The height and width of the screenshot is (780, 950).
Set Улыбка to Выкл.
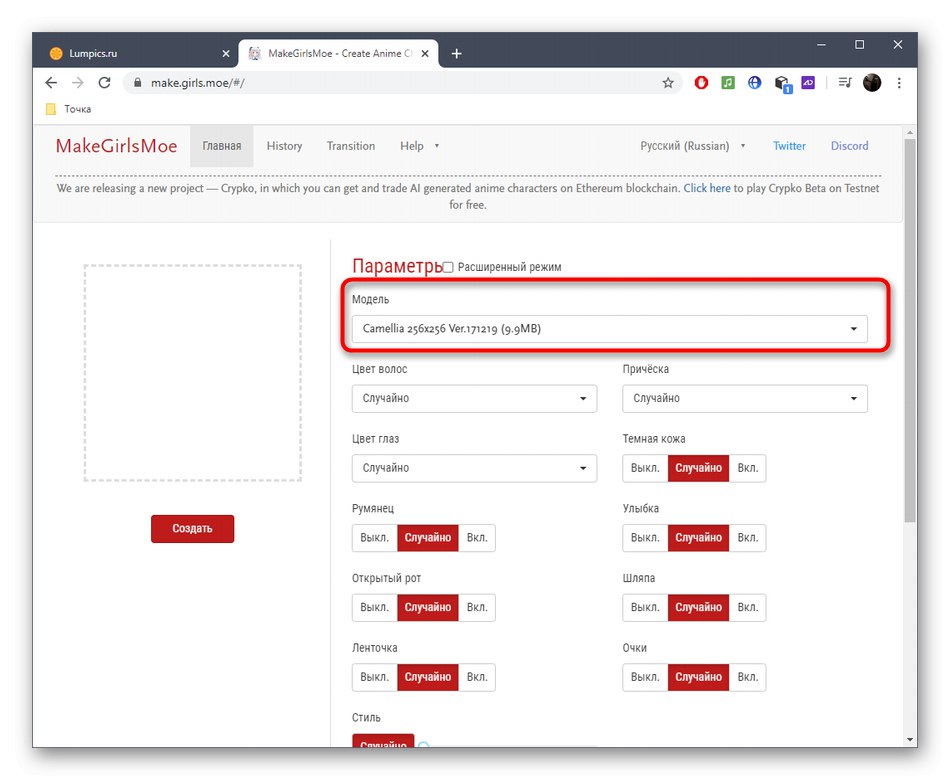click(645, 538)
